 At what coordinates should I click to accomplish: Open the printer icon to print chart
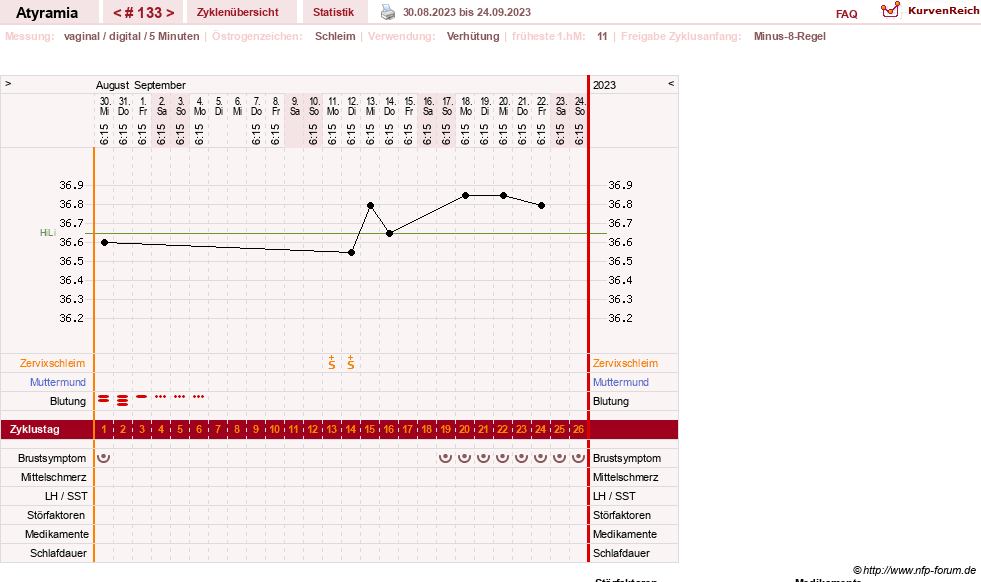coord(388,12)
